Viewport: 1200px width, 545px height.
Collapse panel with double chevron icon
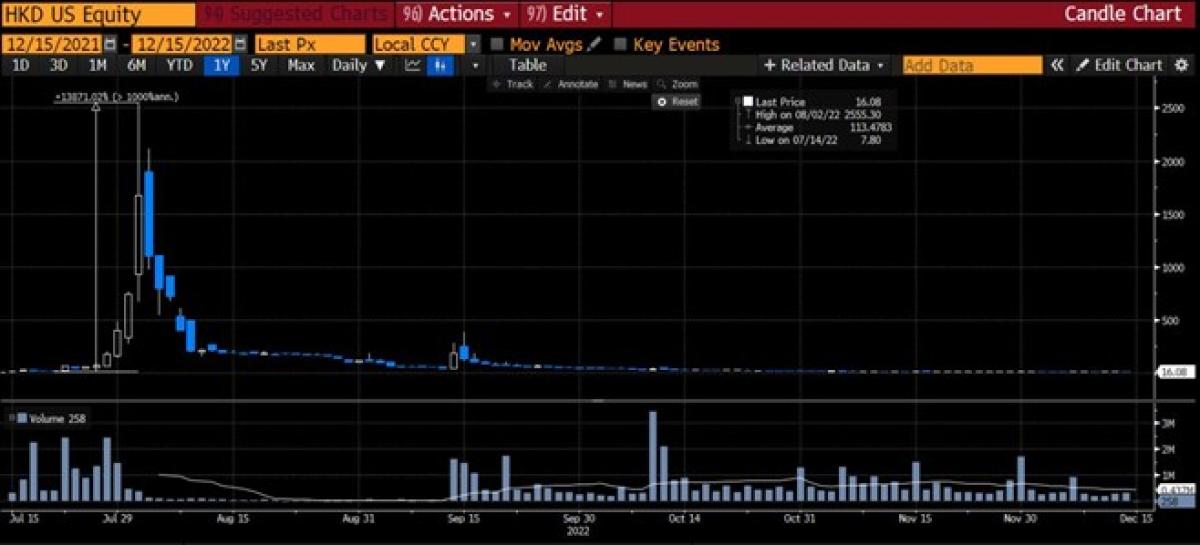(1057, 65)
